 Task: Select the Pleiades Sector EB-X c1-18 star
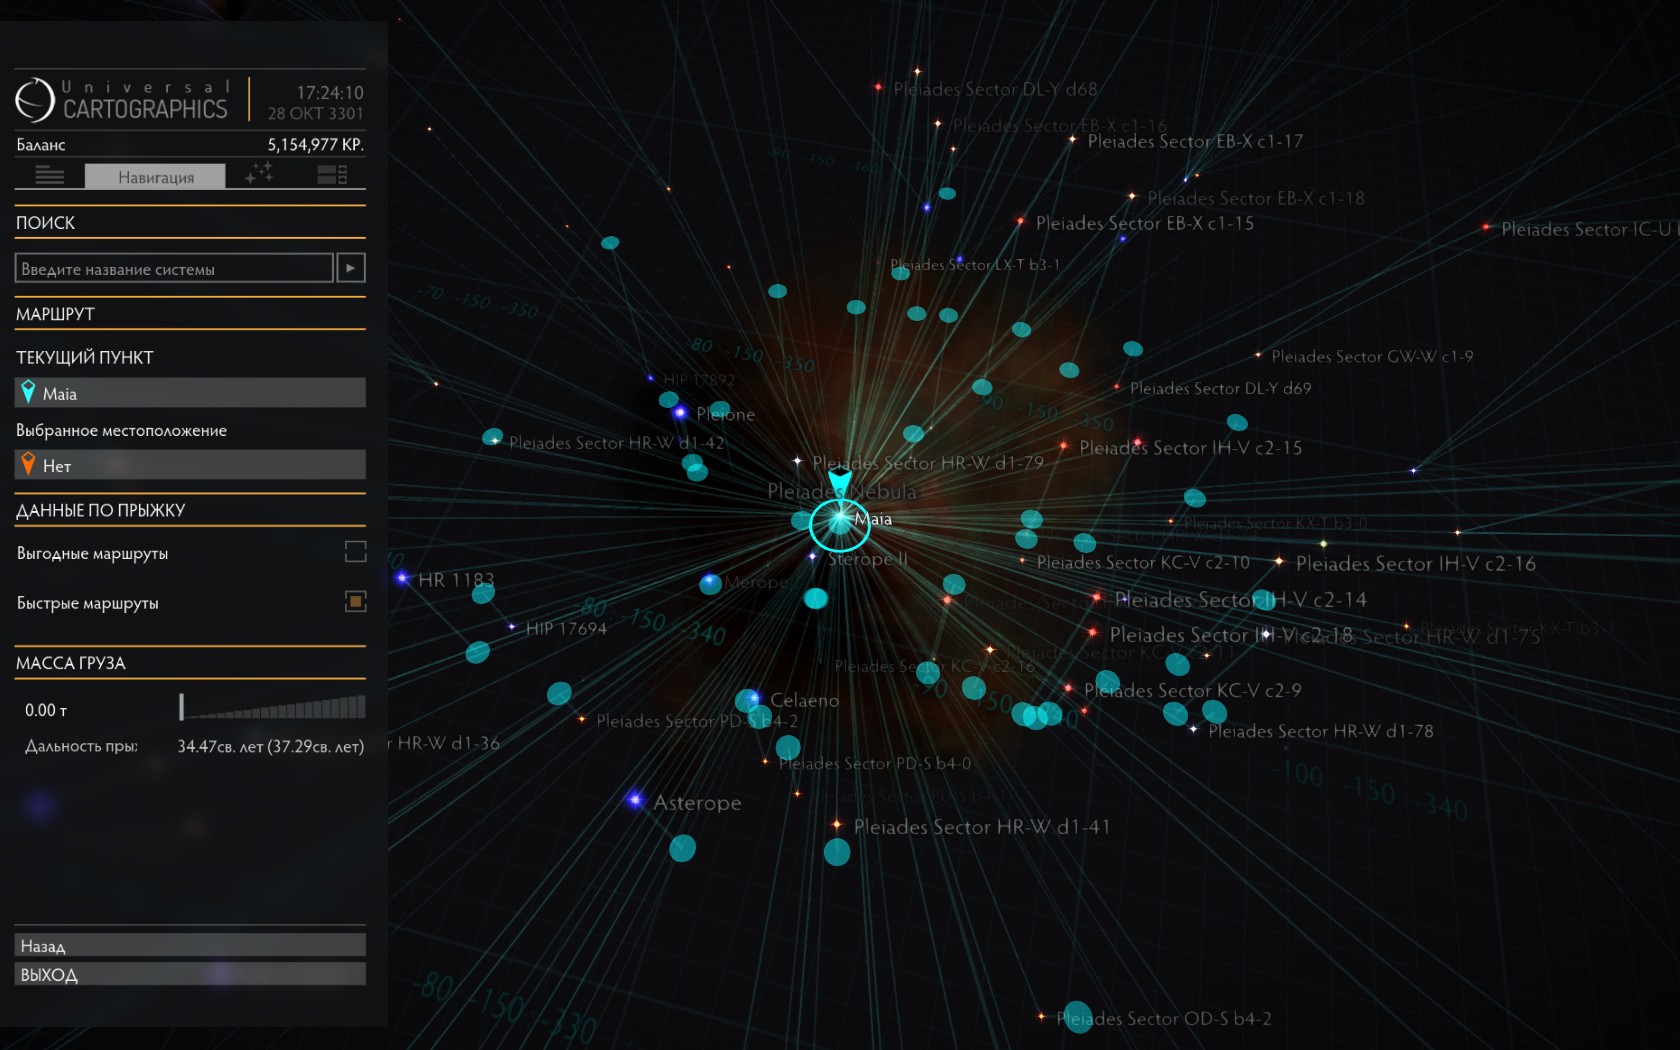pyautogui.click(x=1132, y=196)
